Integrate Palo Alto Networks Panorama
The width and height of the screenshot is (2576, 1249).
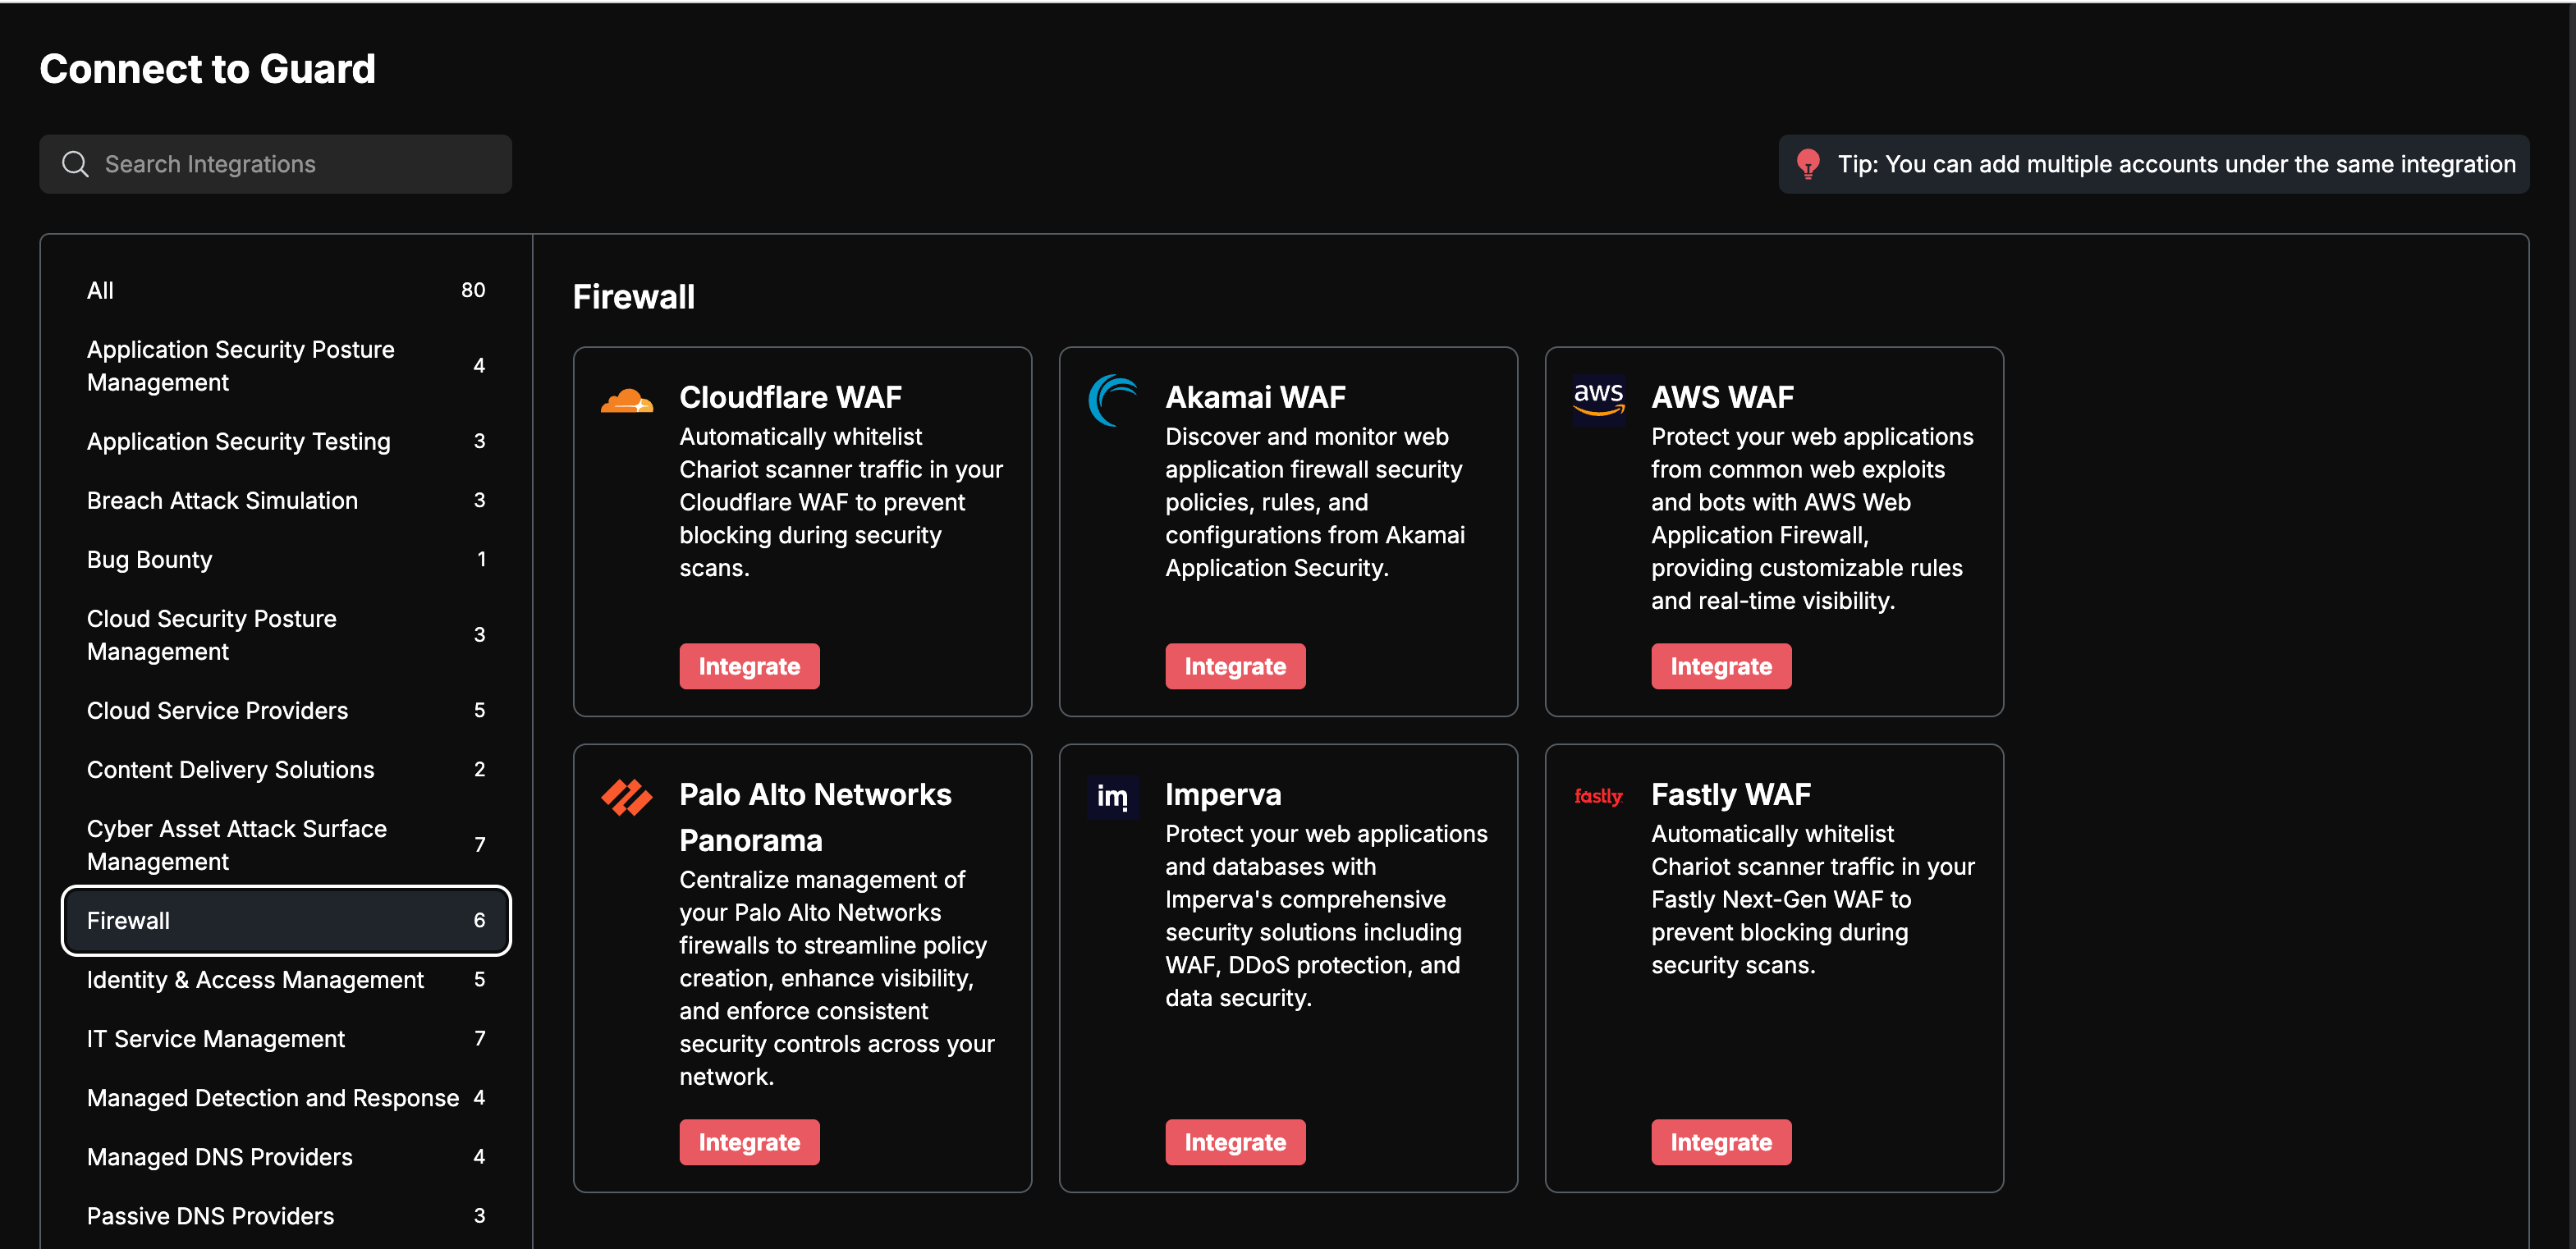pyautogui.click(x=749, y=1142)
